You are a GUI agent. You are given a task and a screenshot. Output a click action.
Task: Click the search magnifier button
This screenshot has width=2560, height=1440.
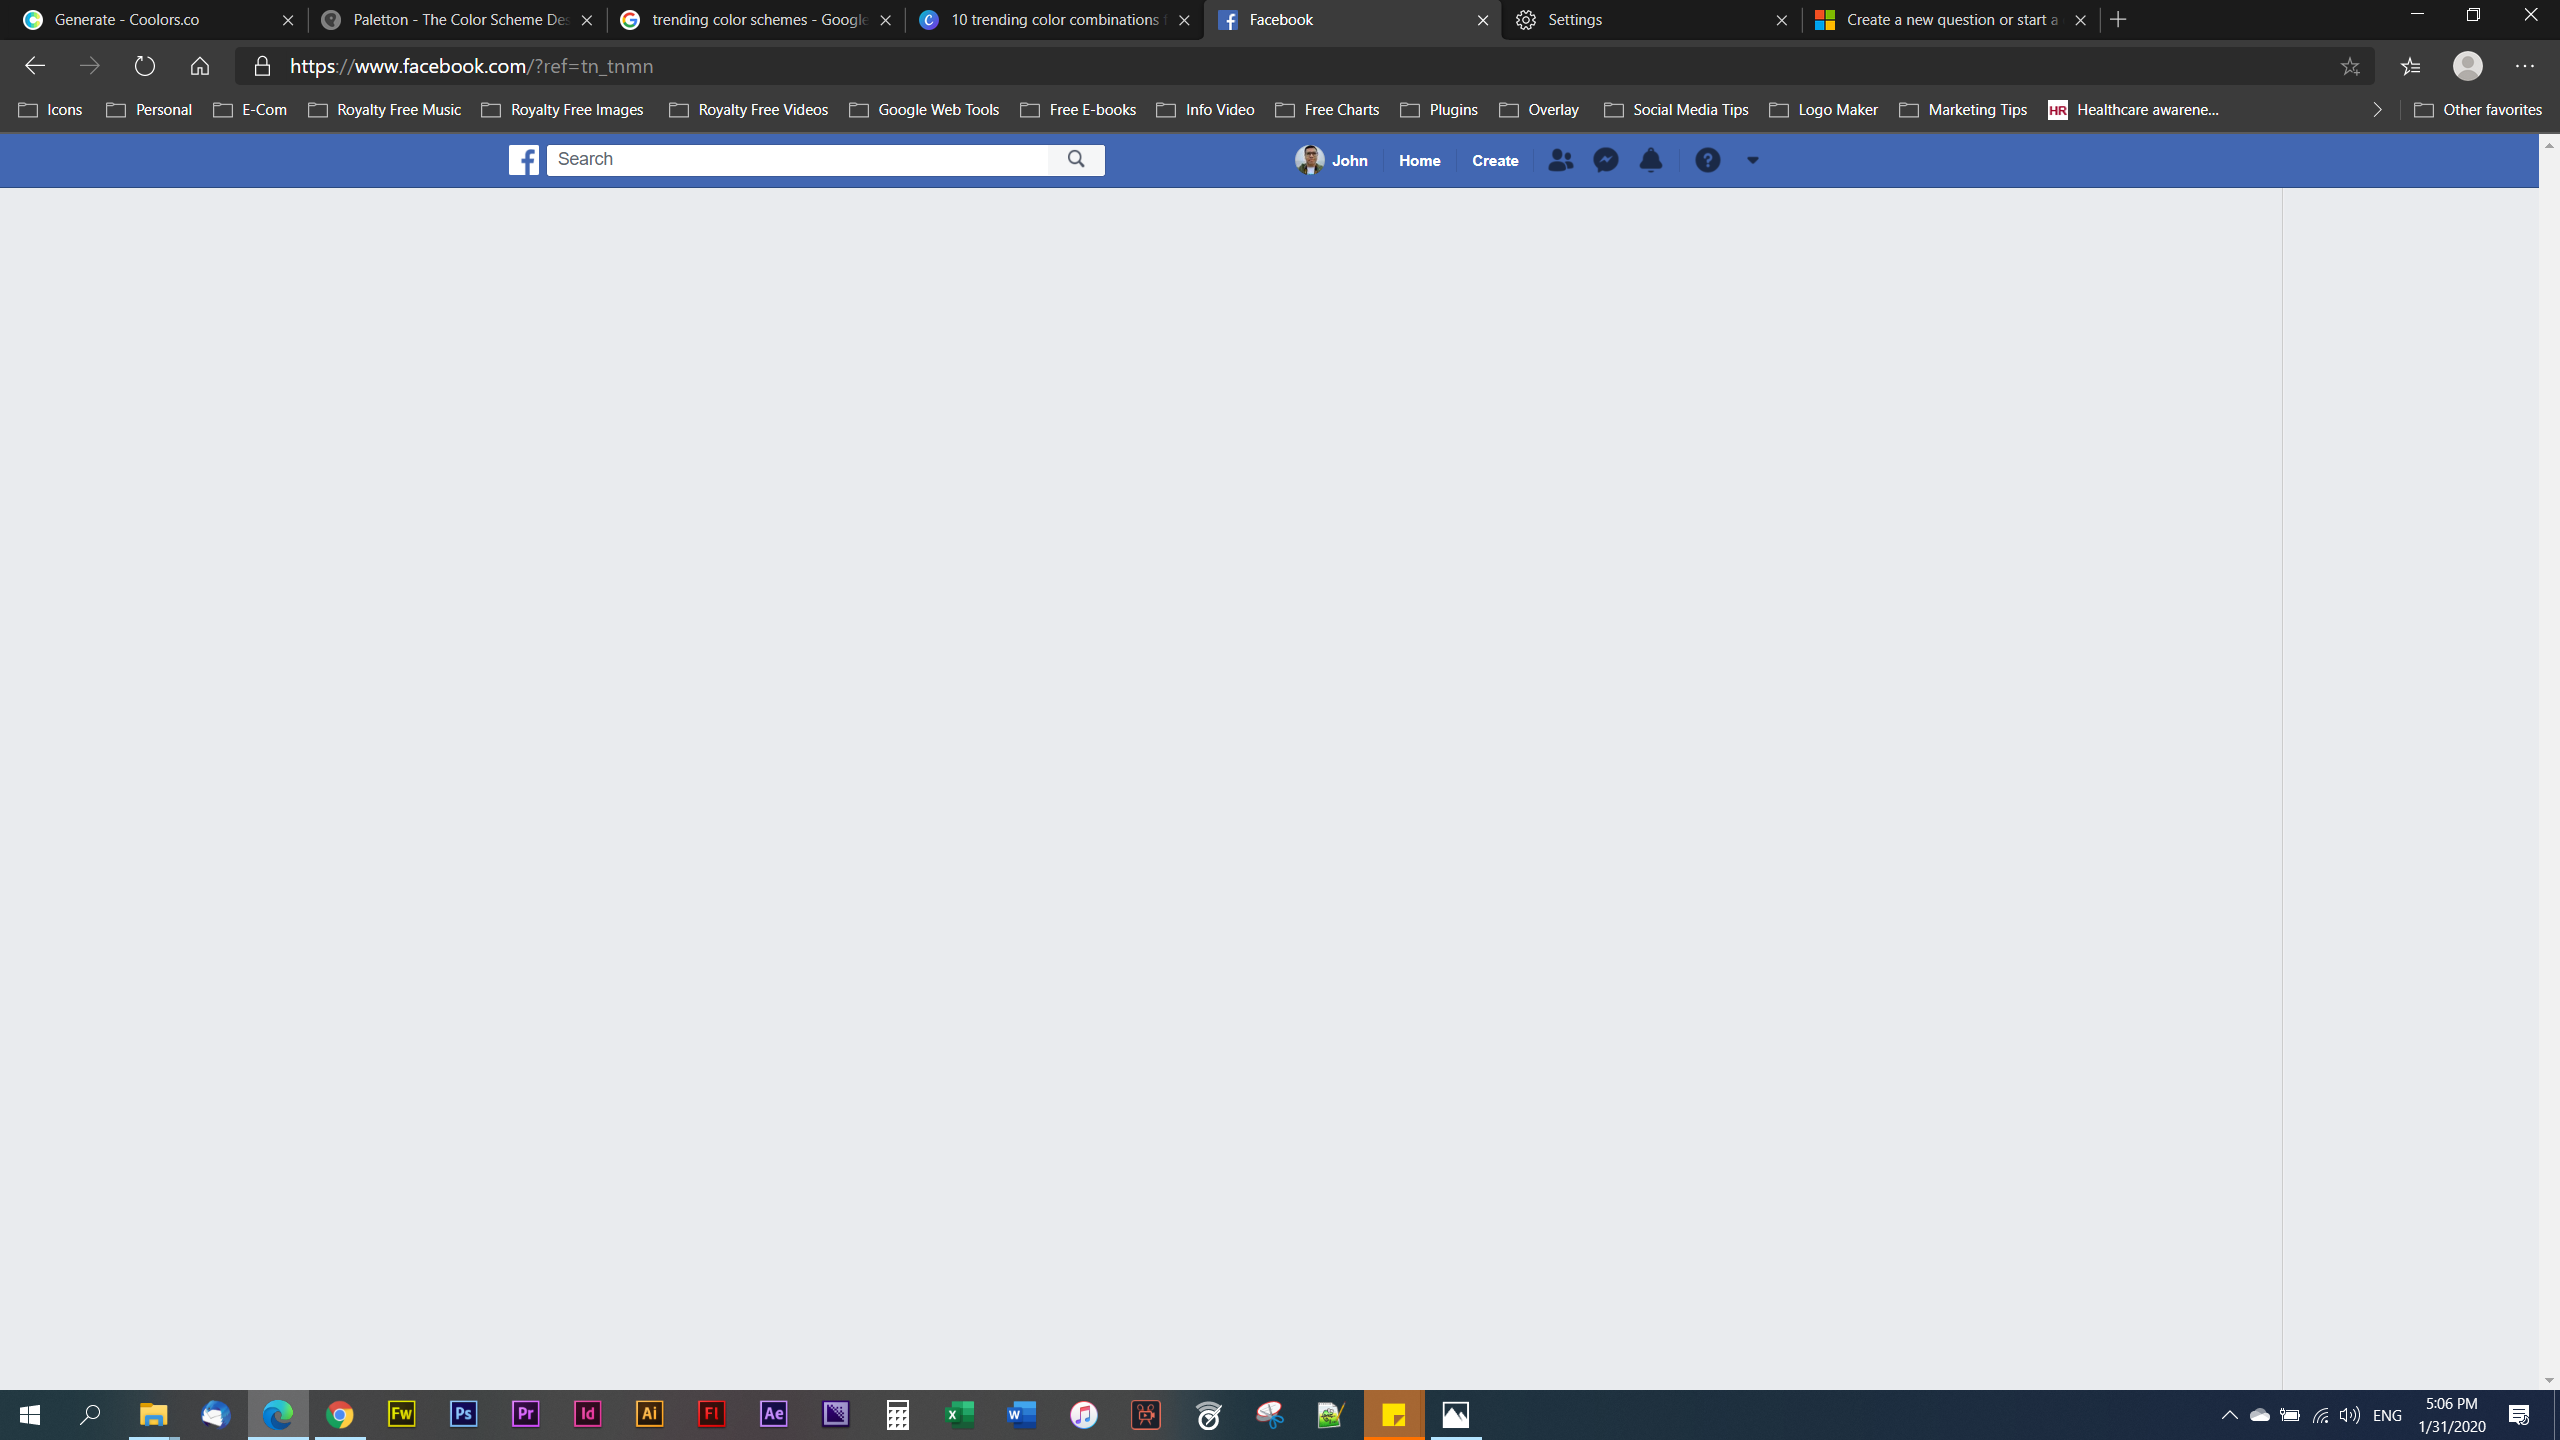1076,160
